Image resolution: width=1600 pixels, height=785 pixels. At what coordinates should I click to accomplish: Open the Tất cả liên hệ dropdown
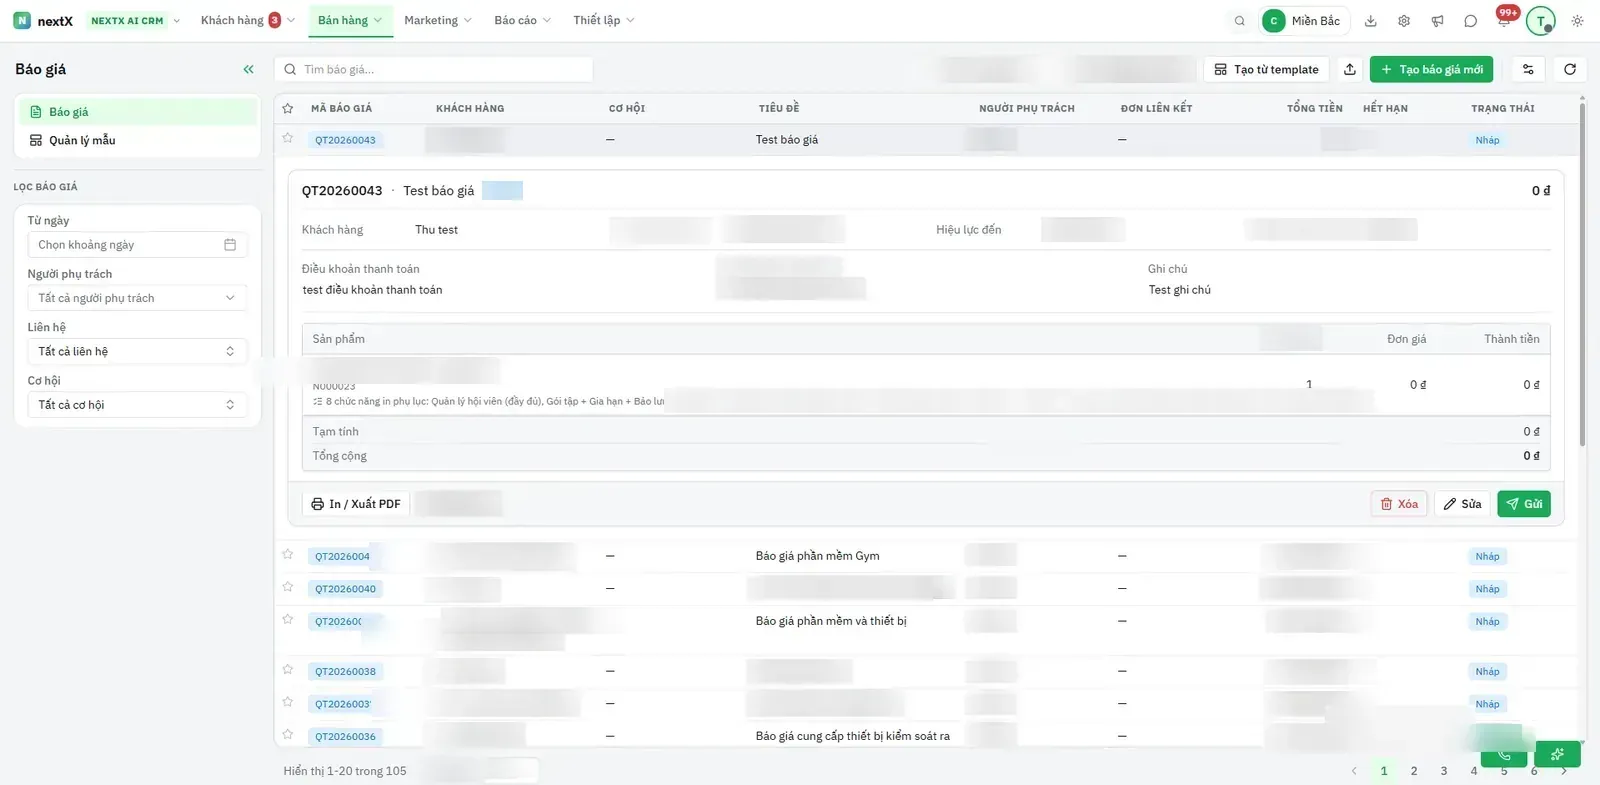coord(137,351)
